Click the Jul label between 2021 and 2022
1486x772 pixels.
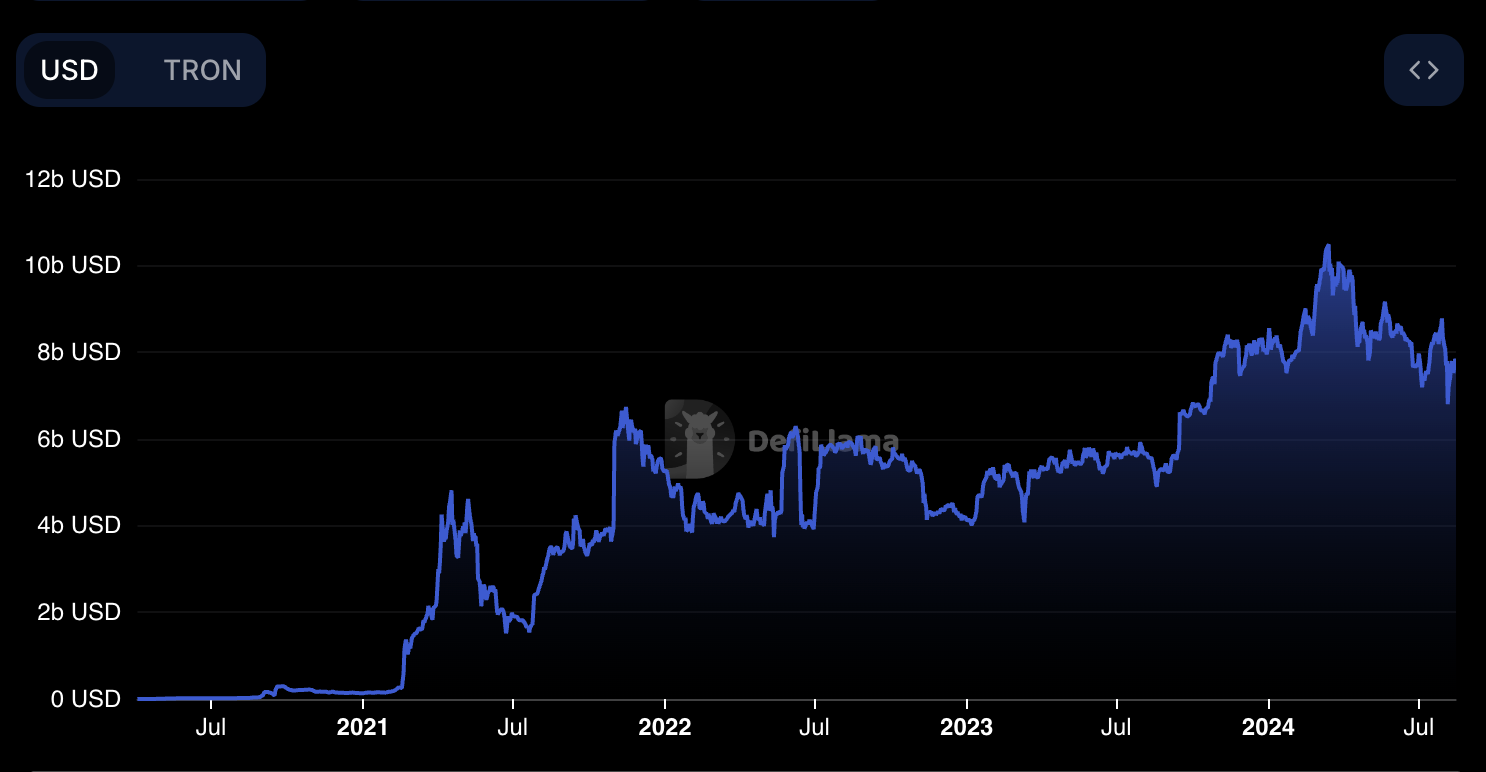coord(512,727)
